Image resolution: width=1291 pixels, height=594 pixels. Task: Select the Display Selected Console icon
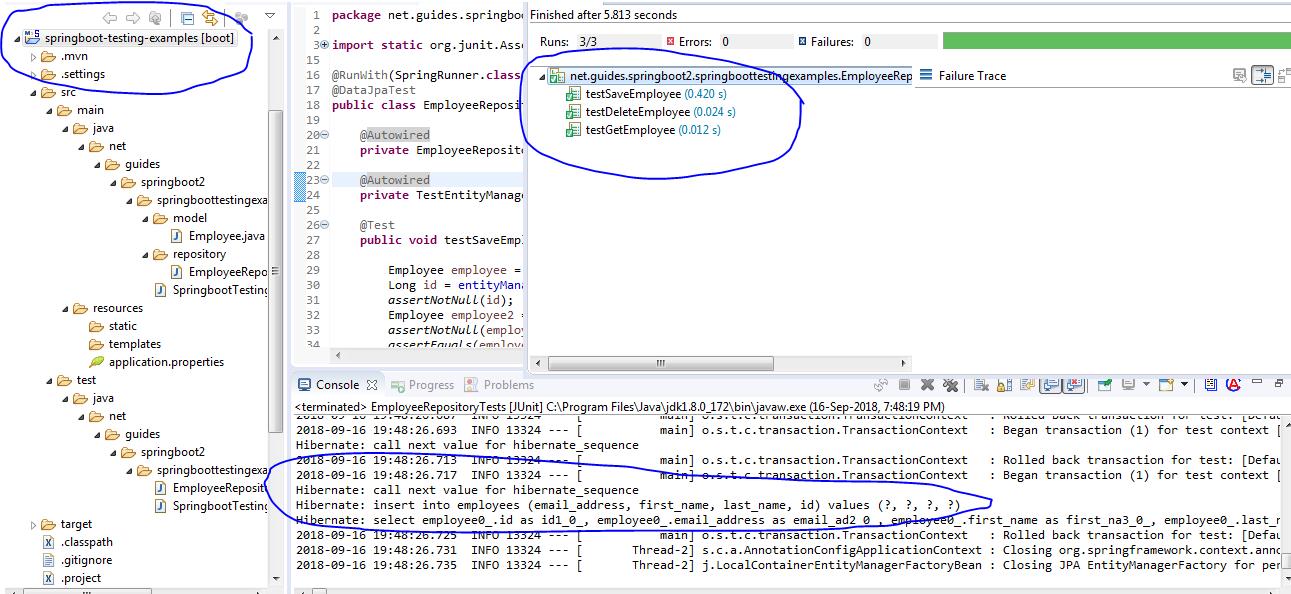[x=1129, y=384]
